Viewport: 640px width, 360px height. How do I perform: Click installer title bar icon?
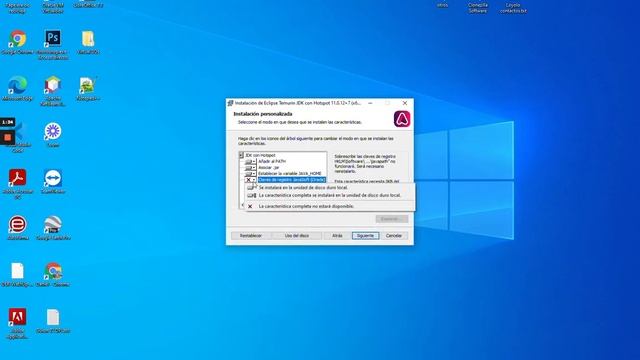(x=230, y=103)
